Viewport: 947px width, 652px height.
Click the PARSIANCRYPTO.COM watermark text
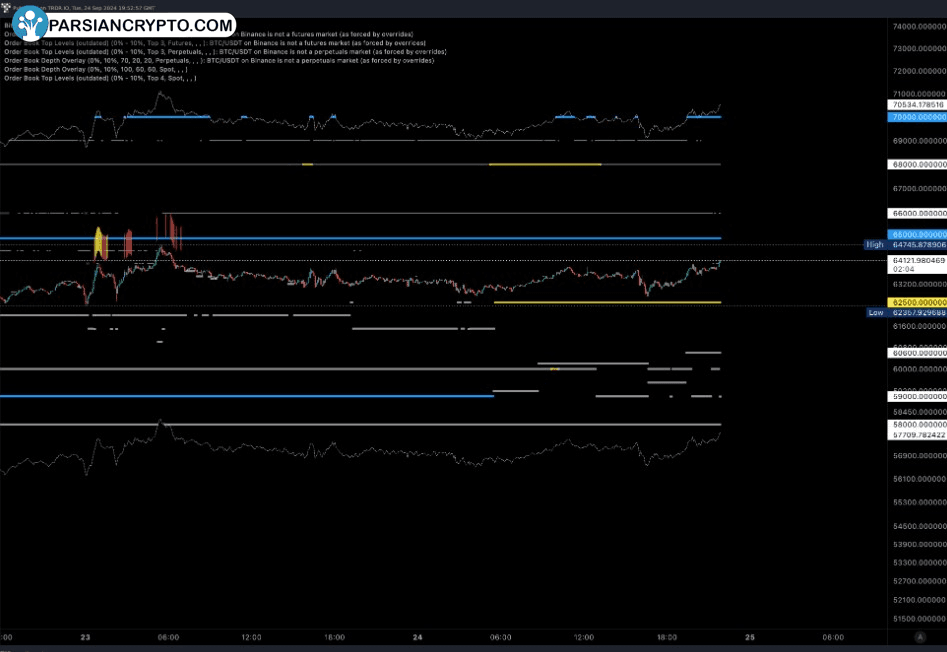coord(139,25)
